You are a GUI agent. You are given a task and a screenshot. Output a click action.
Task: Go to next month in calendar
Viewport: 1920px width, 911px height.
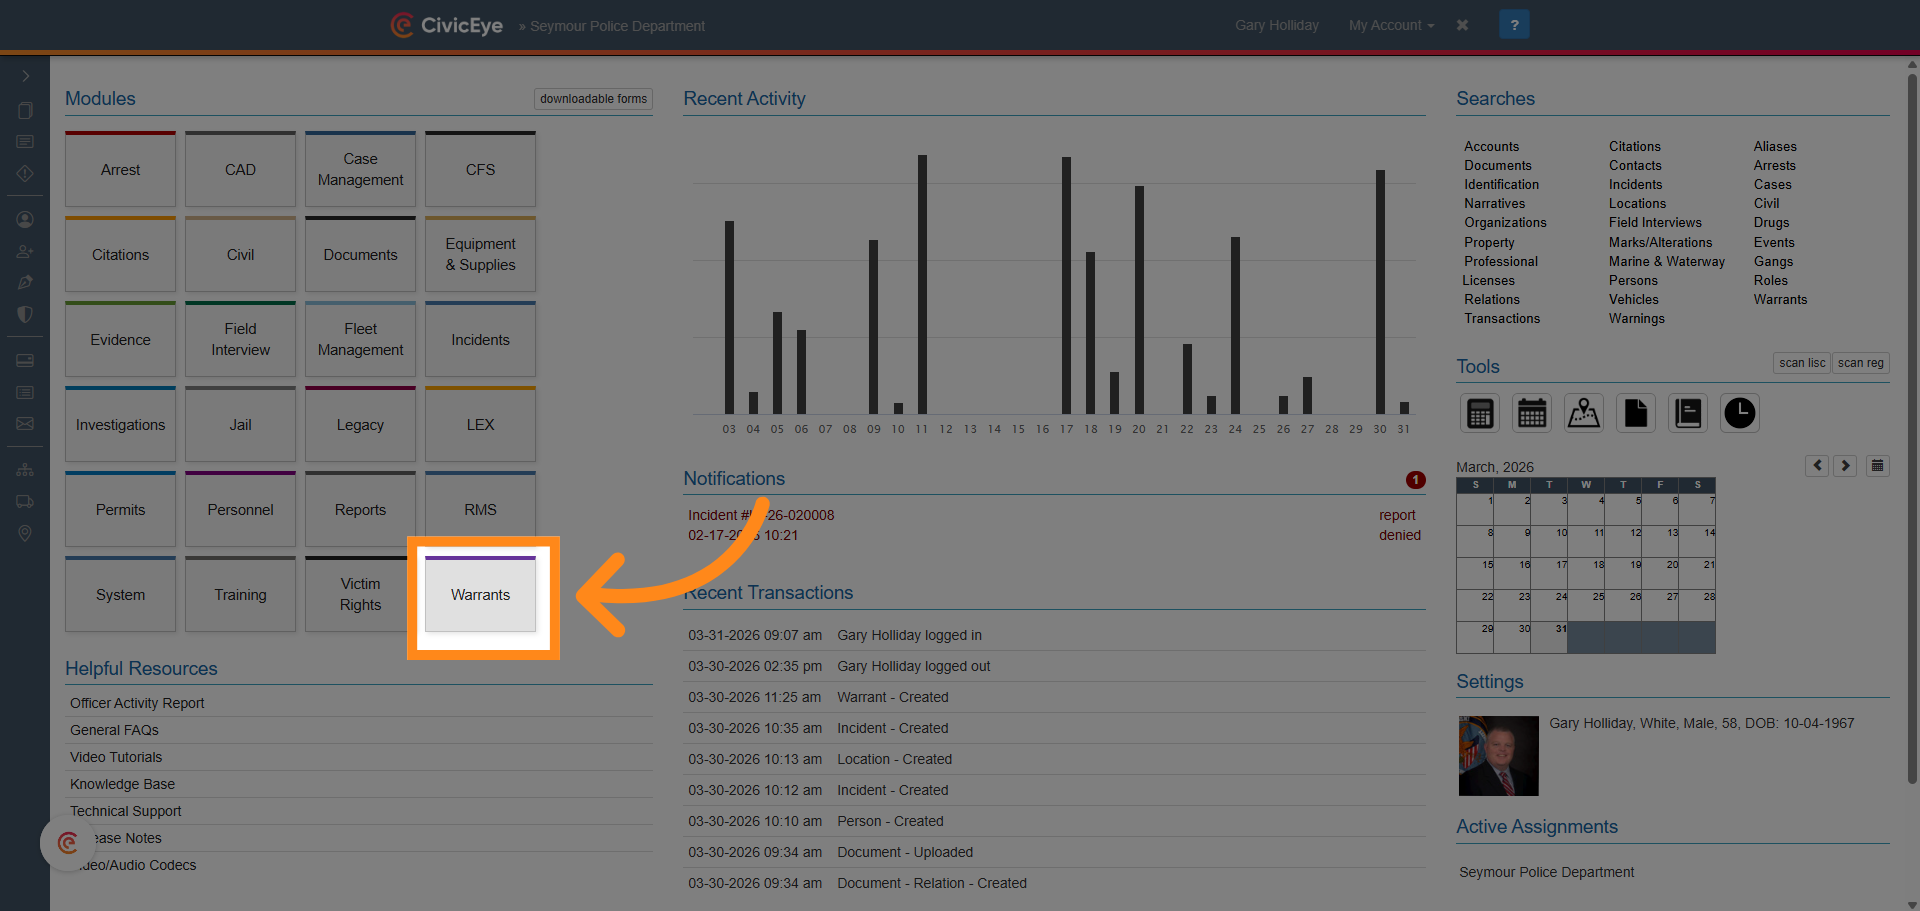(1846, 465)
